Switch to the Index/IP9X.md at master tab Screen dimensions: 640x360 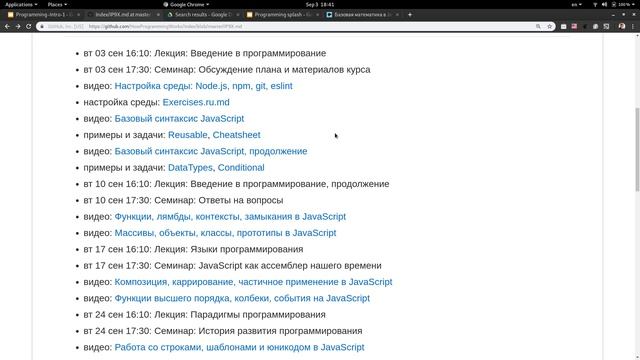click(122, 14)
